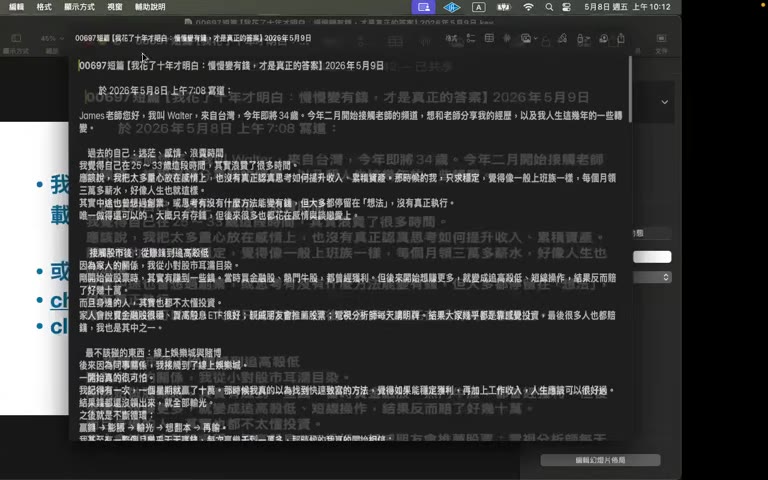768x480 pixels.
Task: Click the media image toolbar icon
Action: click(526, 38)
